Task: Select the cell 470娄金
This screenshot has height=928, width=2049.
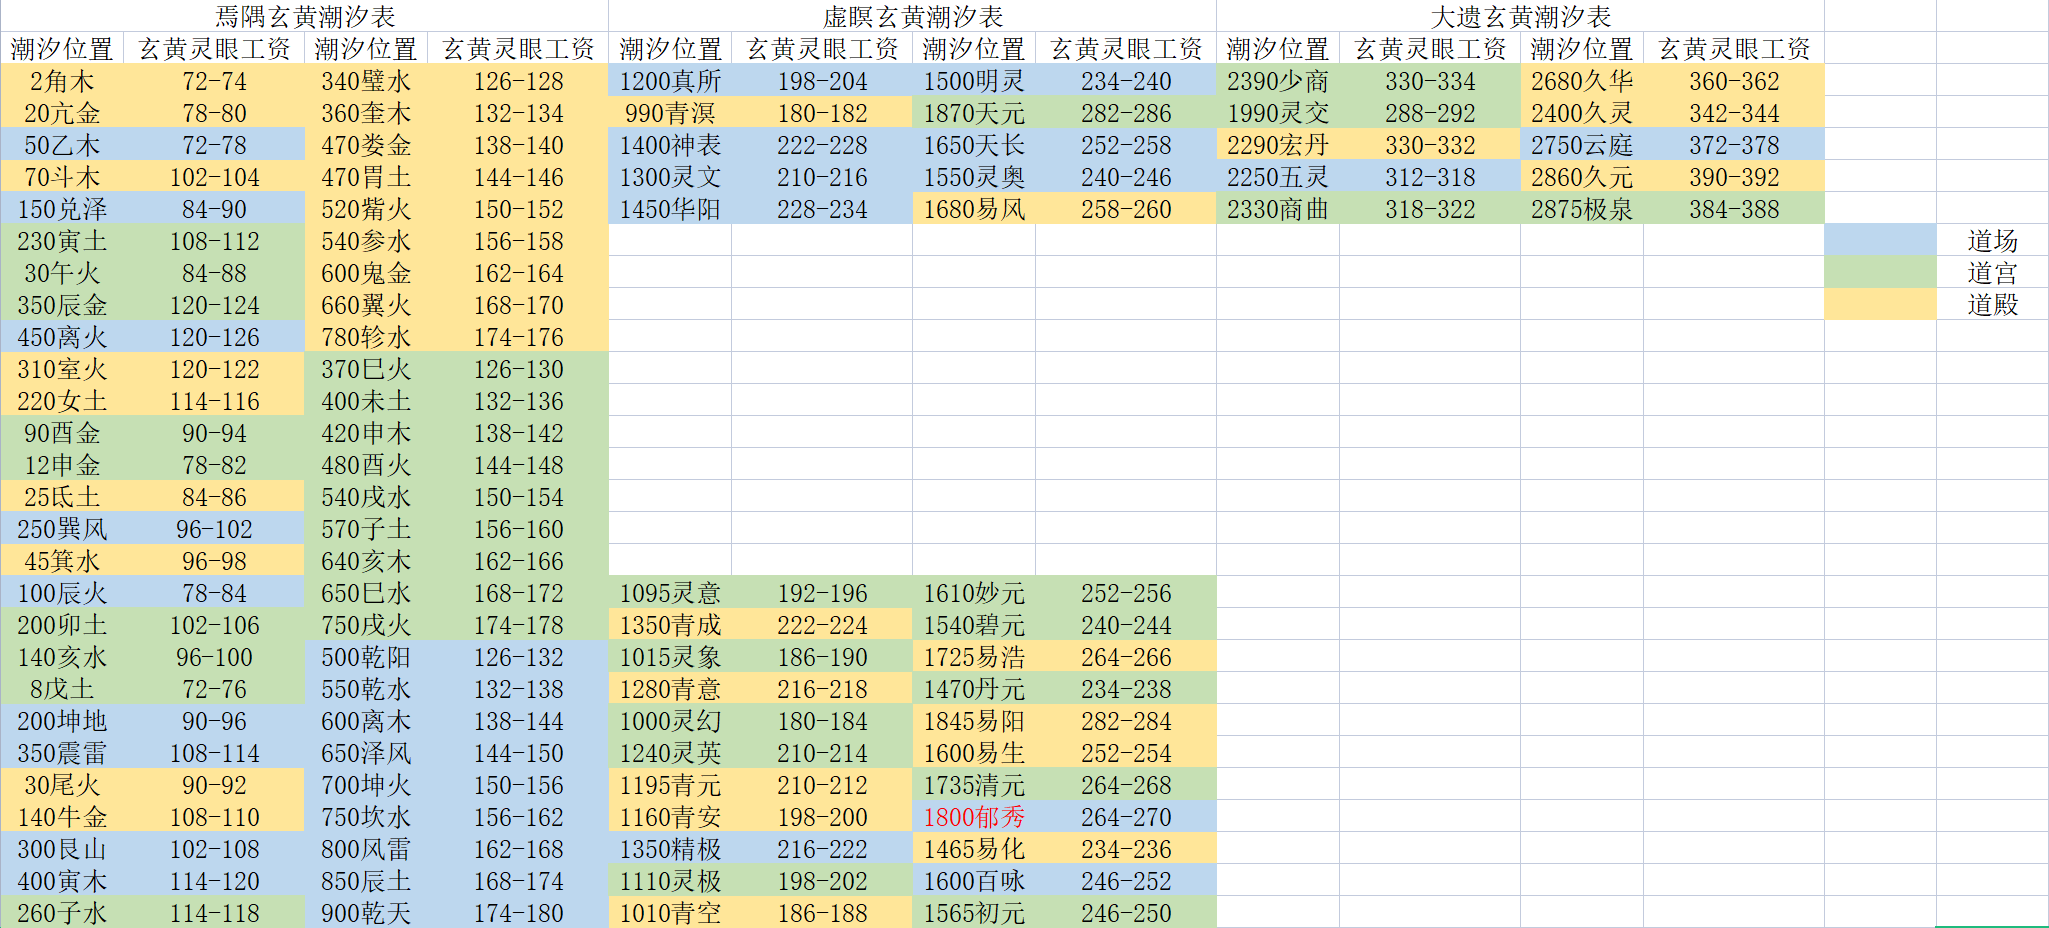Action: pyautogui.click(x=366, y=144)
